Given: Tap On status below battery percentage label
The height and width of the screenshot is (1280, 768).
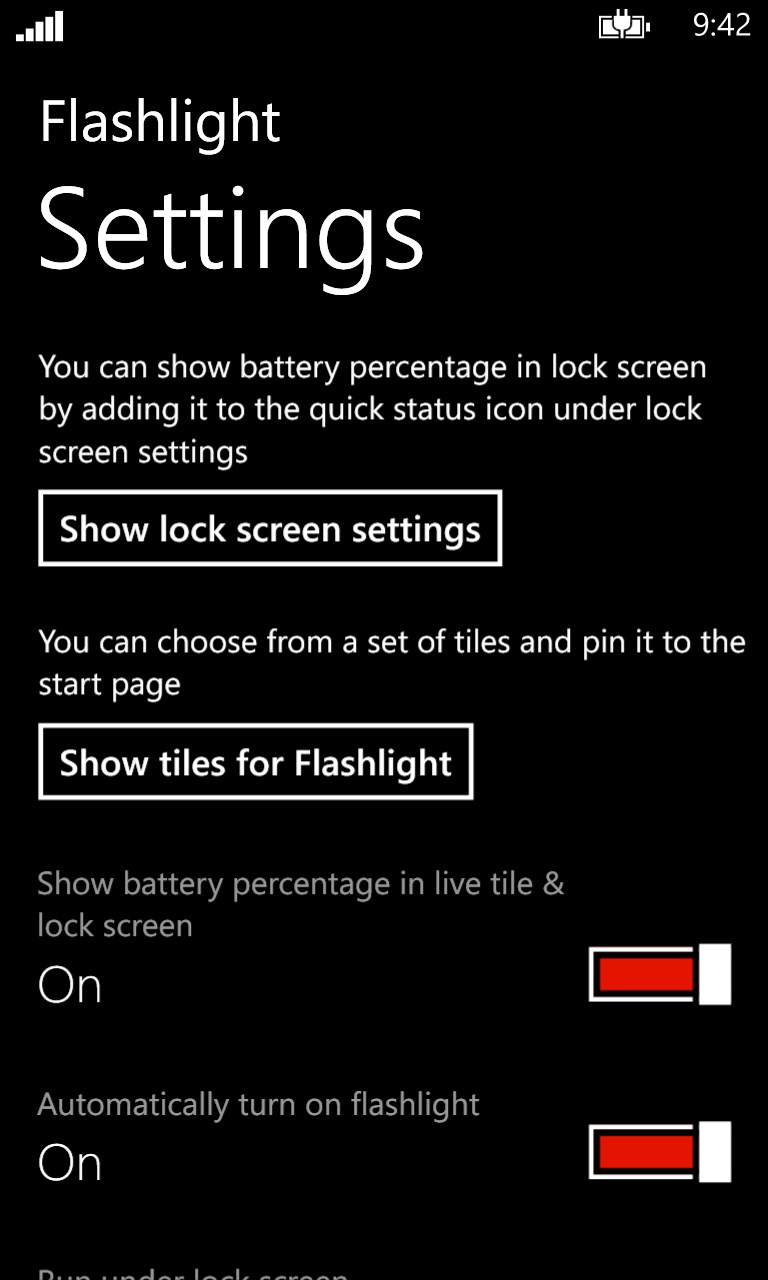Looking at the screenshot, I should click(70, 986).
